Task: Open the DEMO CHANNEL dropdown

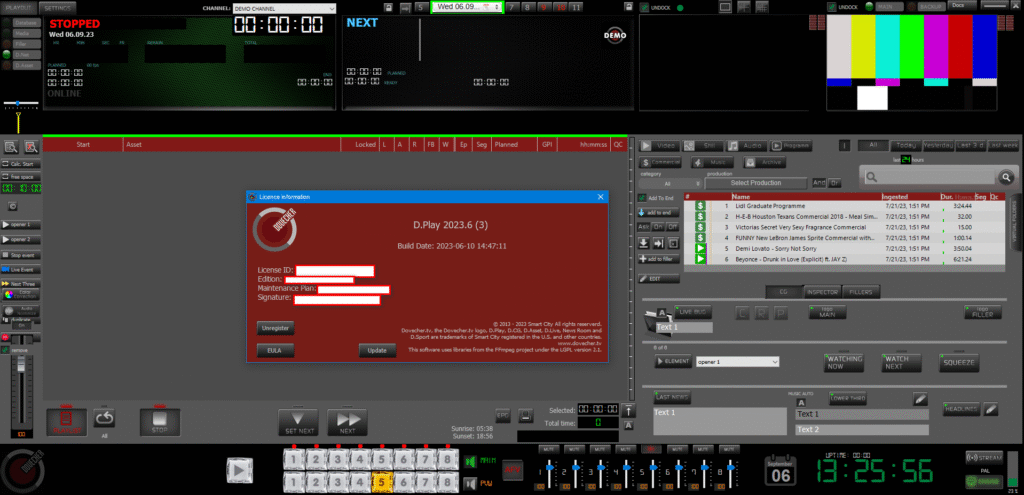Action: pos(284,8)
